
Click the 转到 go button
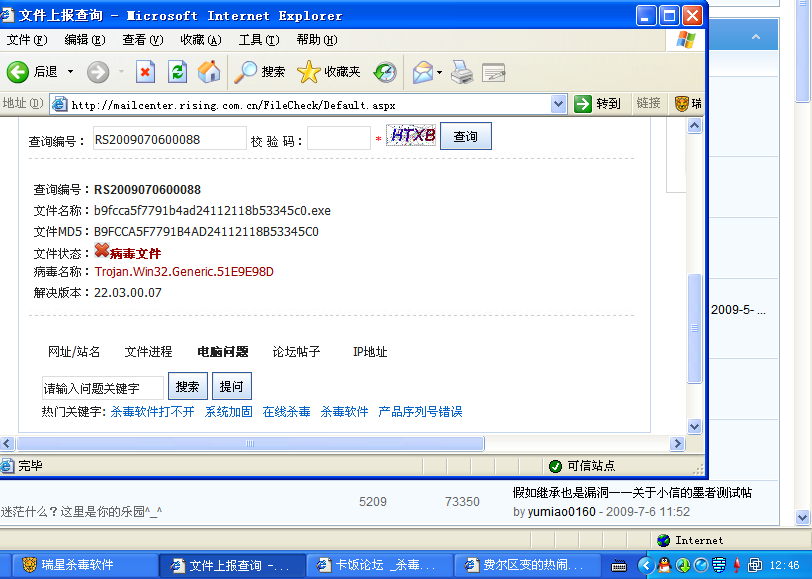click(x=597, y=104)
